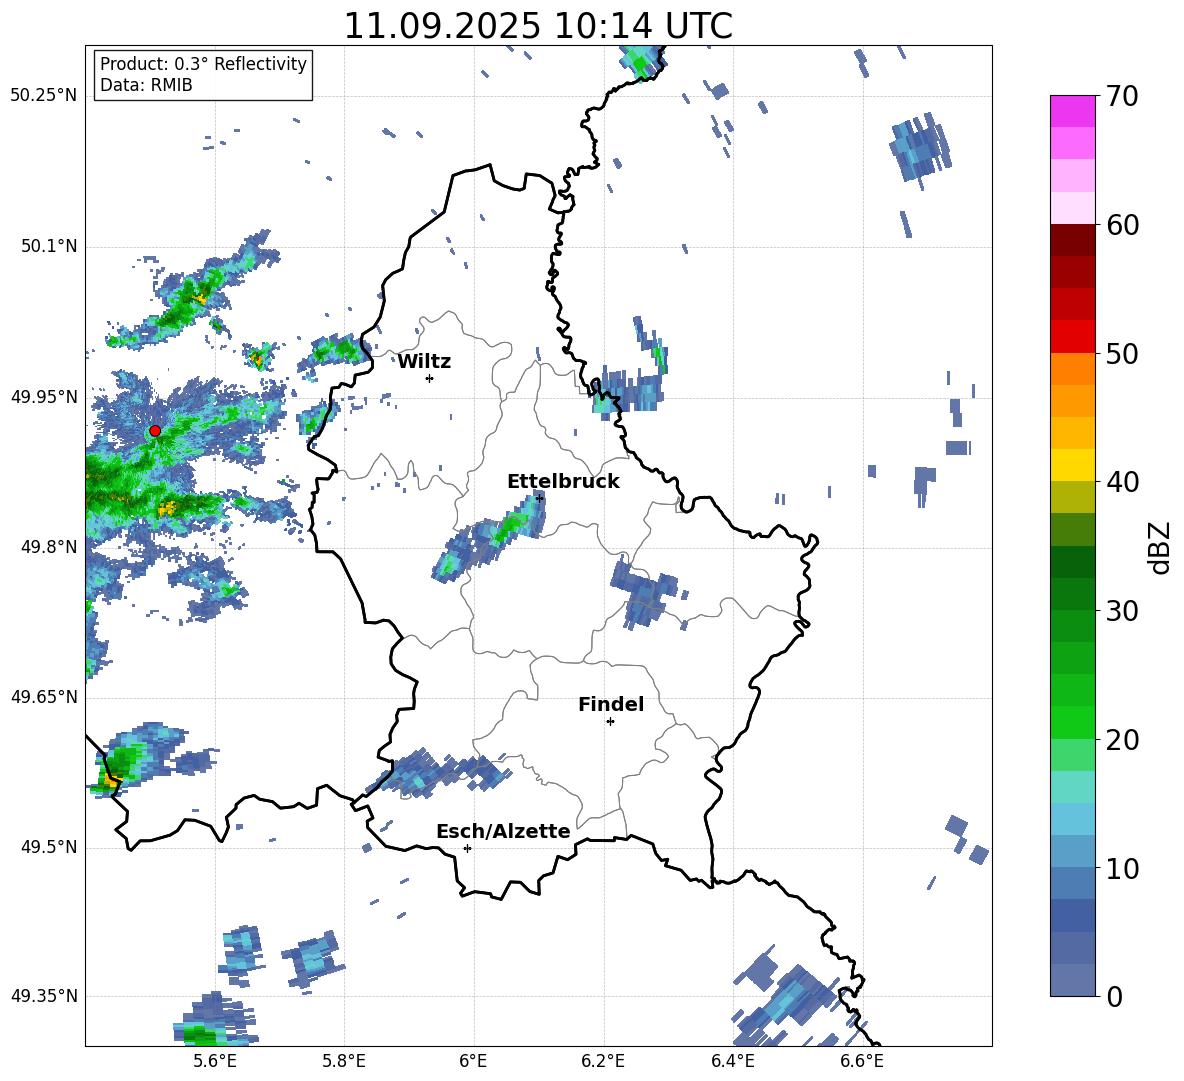Image resolution: width=1184 pixels, height=1081 pixels.
Task: Click the 6.6°E longitude label
Action: [862, 1061]
